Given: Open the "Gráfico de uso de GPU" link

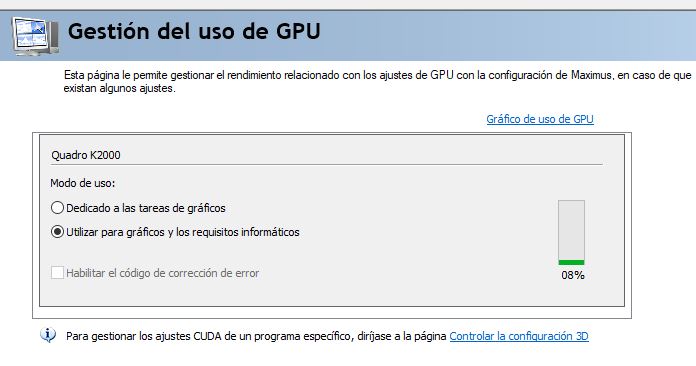Looking at the screenshot, I should (x=540, y=119).
